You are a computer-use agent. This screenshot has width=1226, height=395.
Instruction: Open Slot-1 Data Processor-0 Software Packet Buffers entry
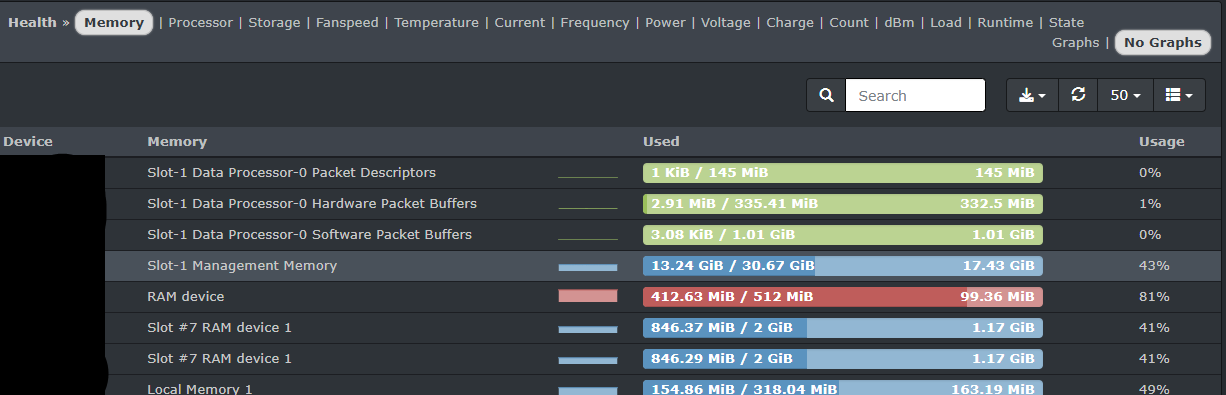pyautogui.click(x=309, y=234)
